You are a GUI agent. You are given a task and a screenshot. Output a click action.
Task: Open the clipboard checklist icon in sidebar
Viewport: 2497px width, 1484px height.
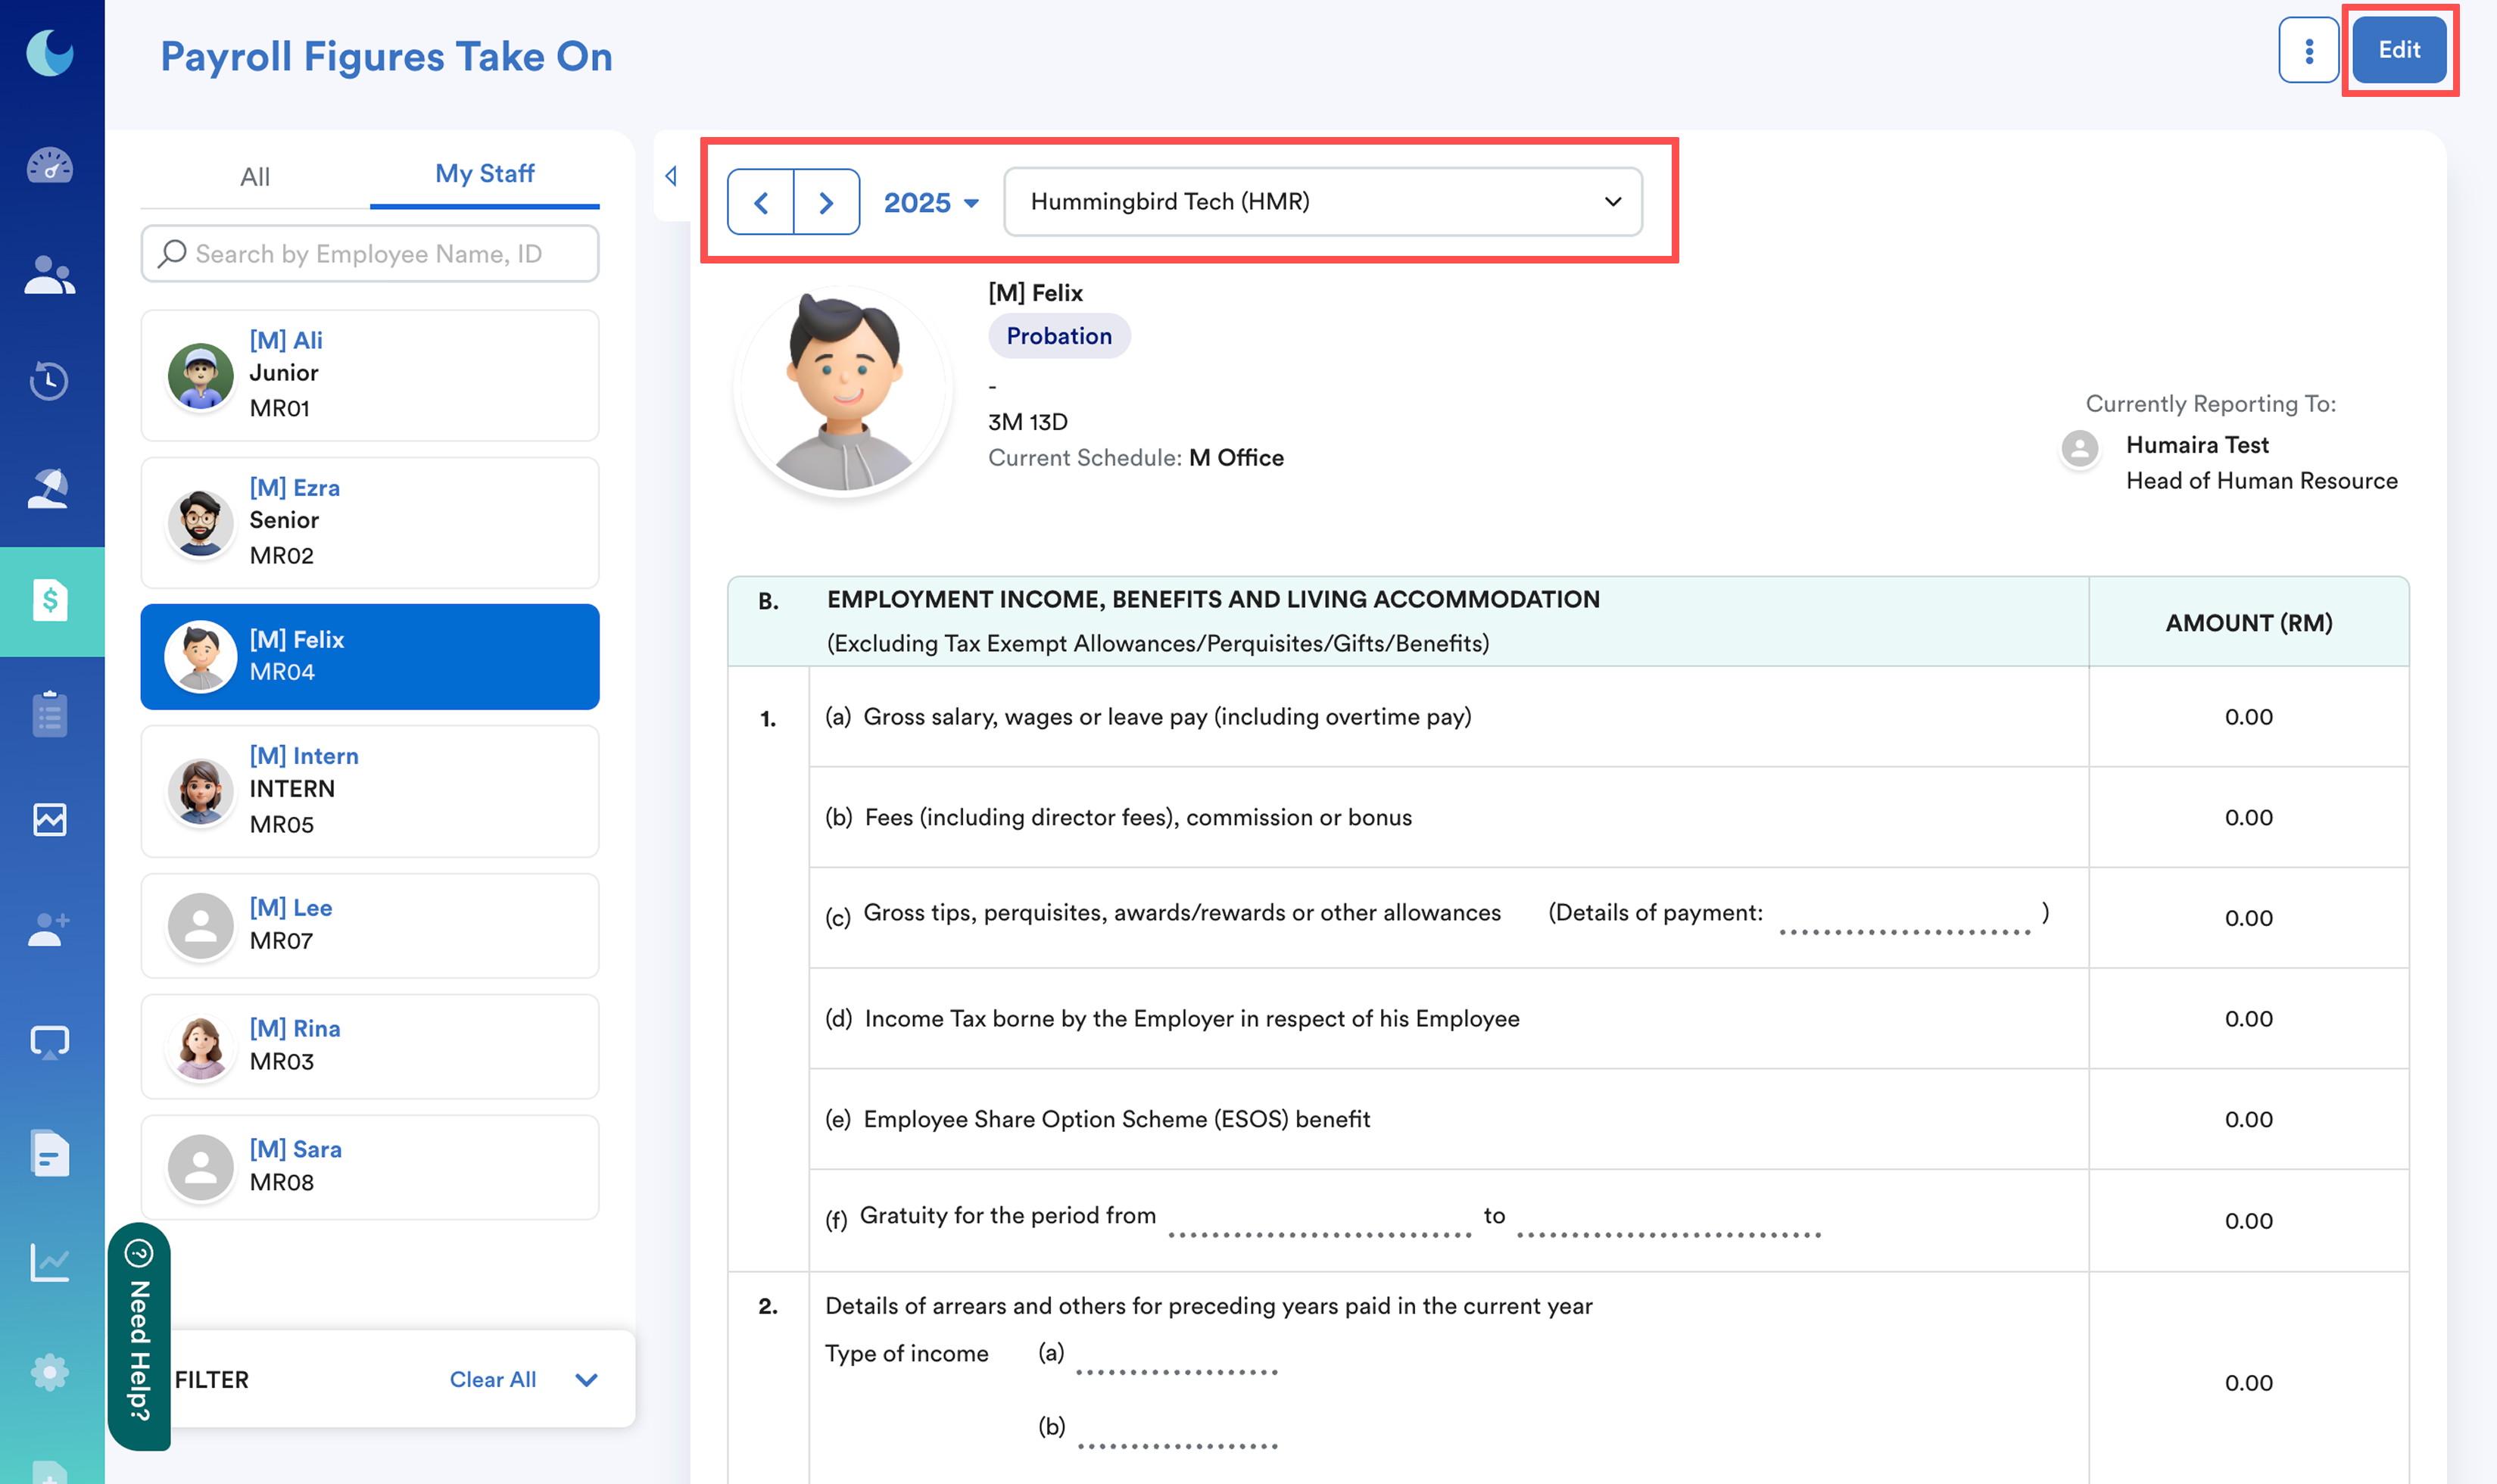coord(50,713)
